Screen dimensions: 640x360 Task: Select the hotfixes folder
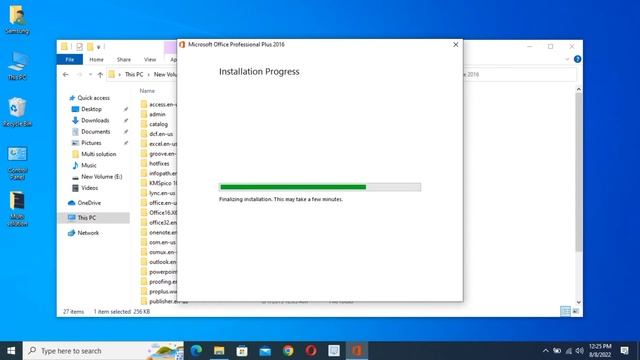point(159,164)
